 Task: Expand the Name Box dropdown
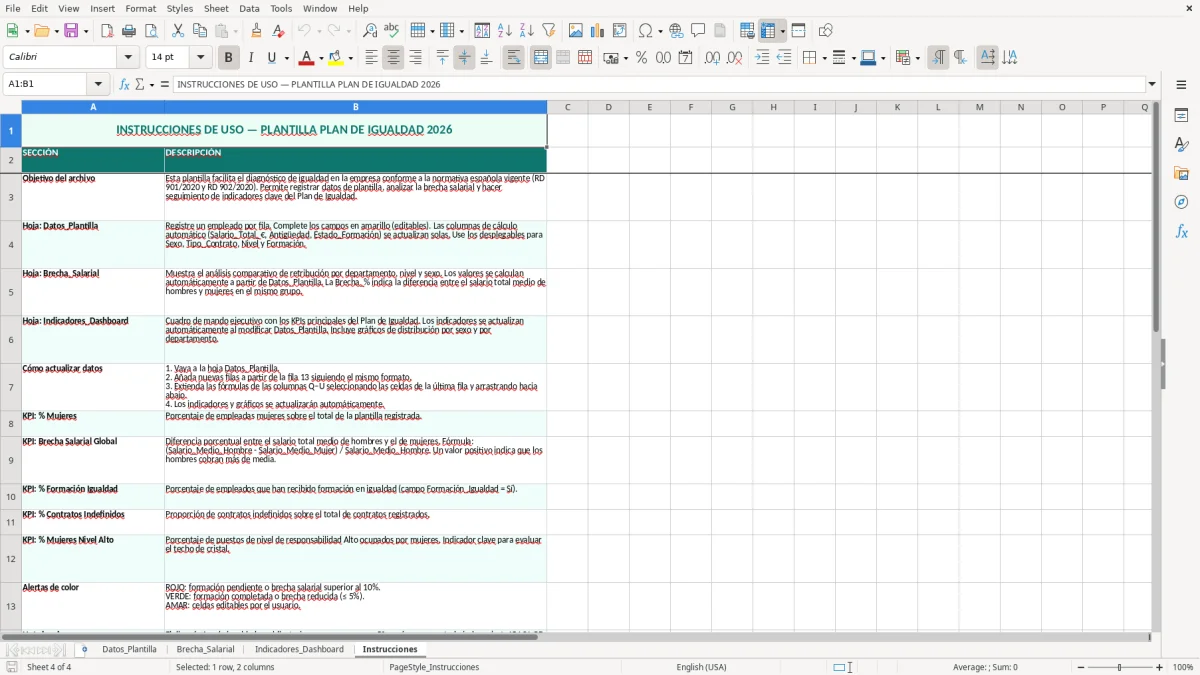(98, 84)
